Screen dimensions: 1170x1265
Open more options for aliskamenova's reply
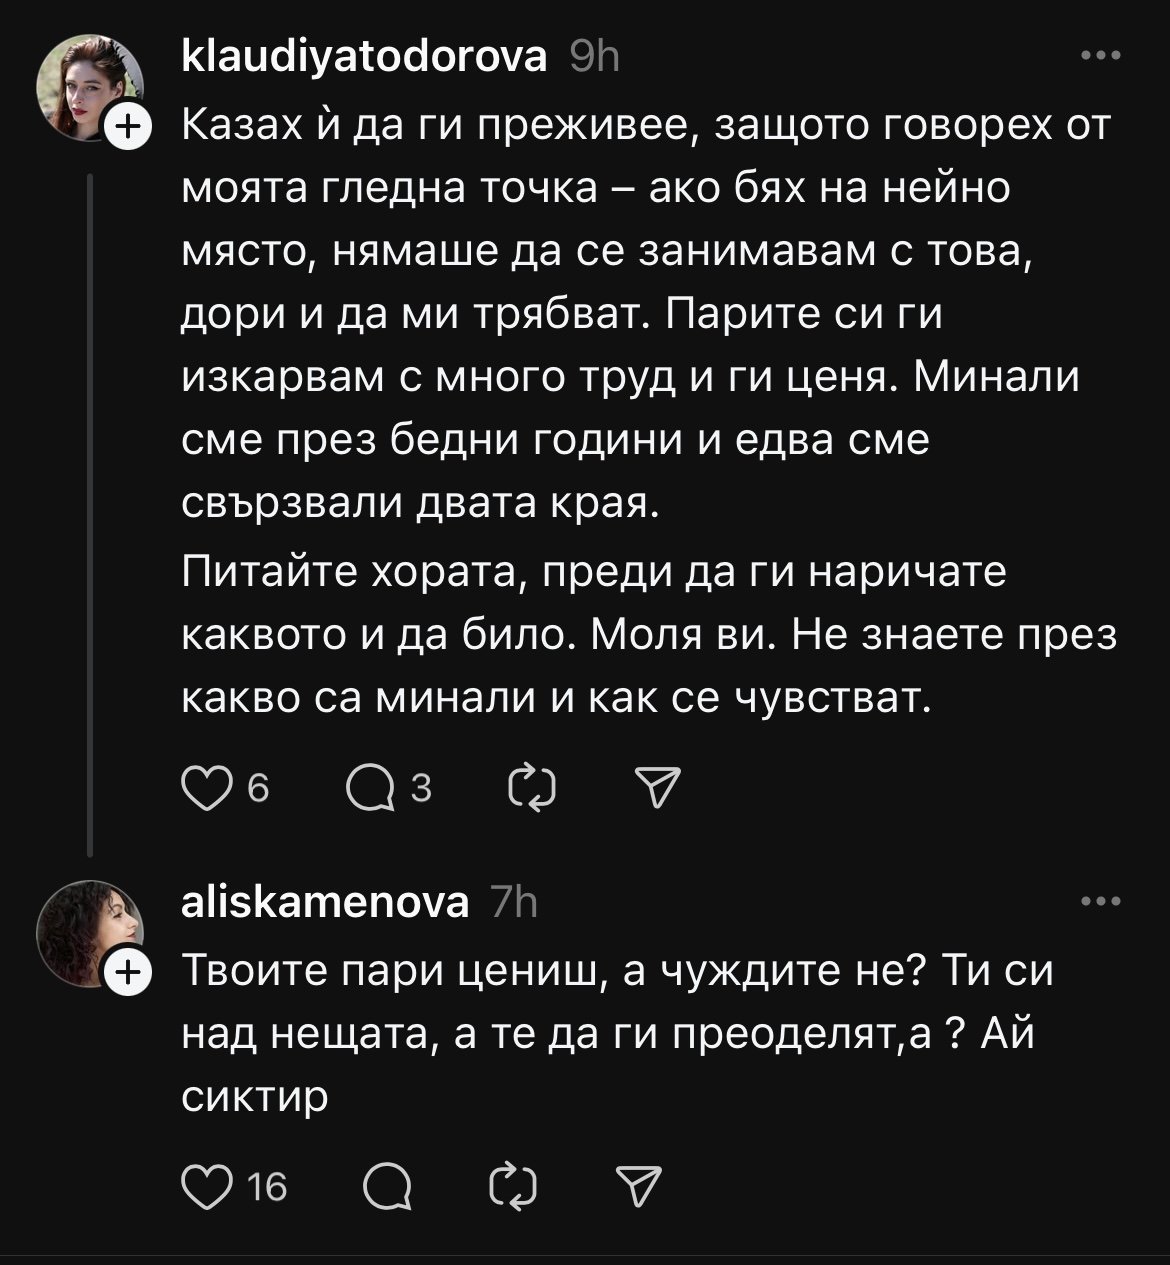point(1102,902)
